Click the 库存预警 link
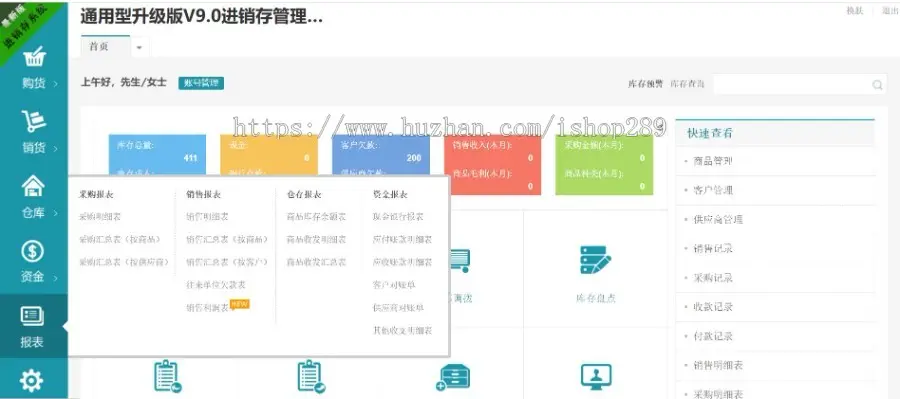The width and height of the screenshot is (900, 399). (x=646, y=84)
